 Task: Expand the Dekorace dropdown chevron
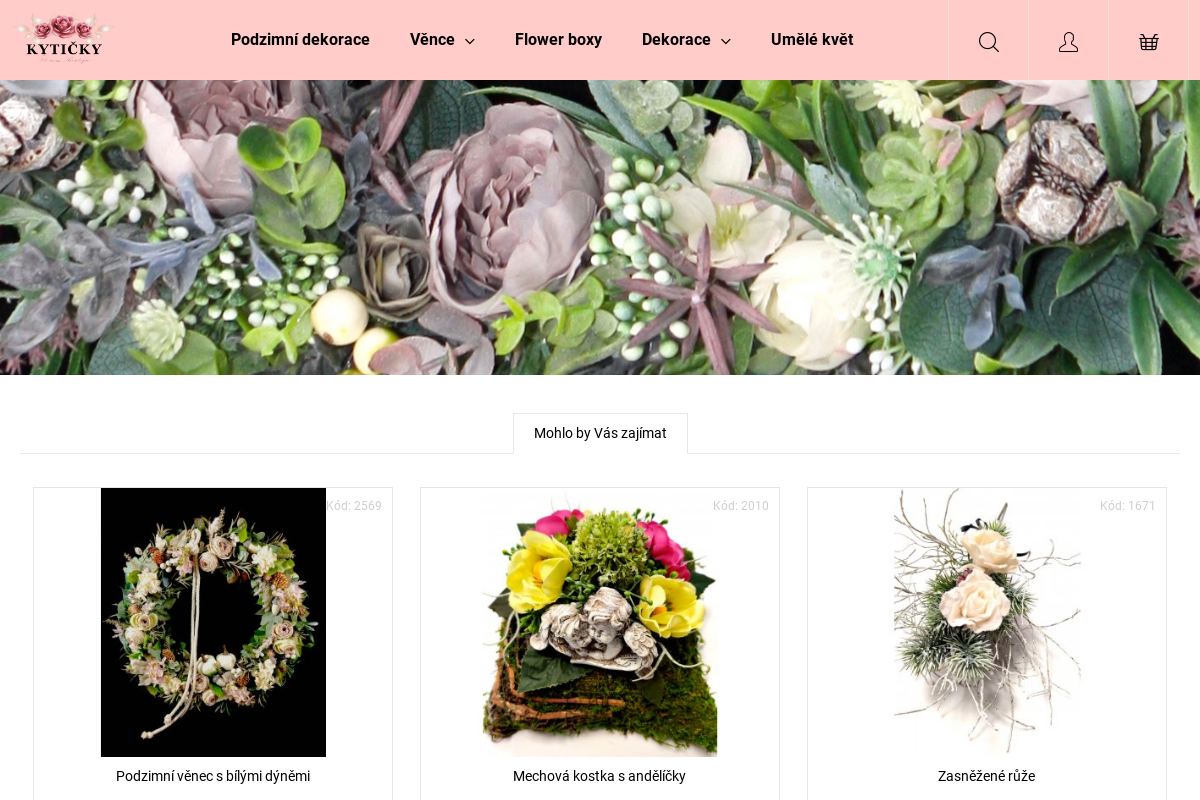pyautogui.click(x=726, y=41)
